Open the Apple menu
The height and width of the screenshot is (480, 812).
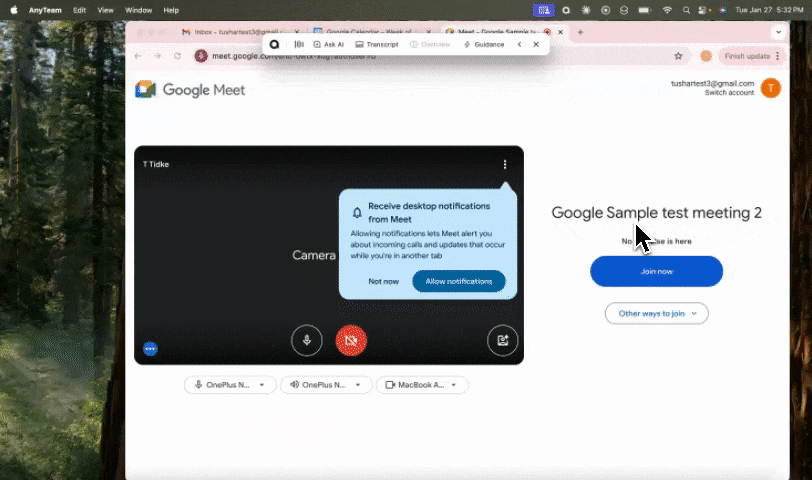(13, 10)
